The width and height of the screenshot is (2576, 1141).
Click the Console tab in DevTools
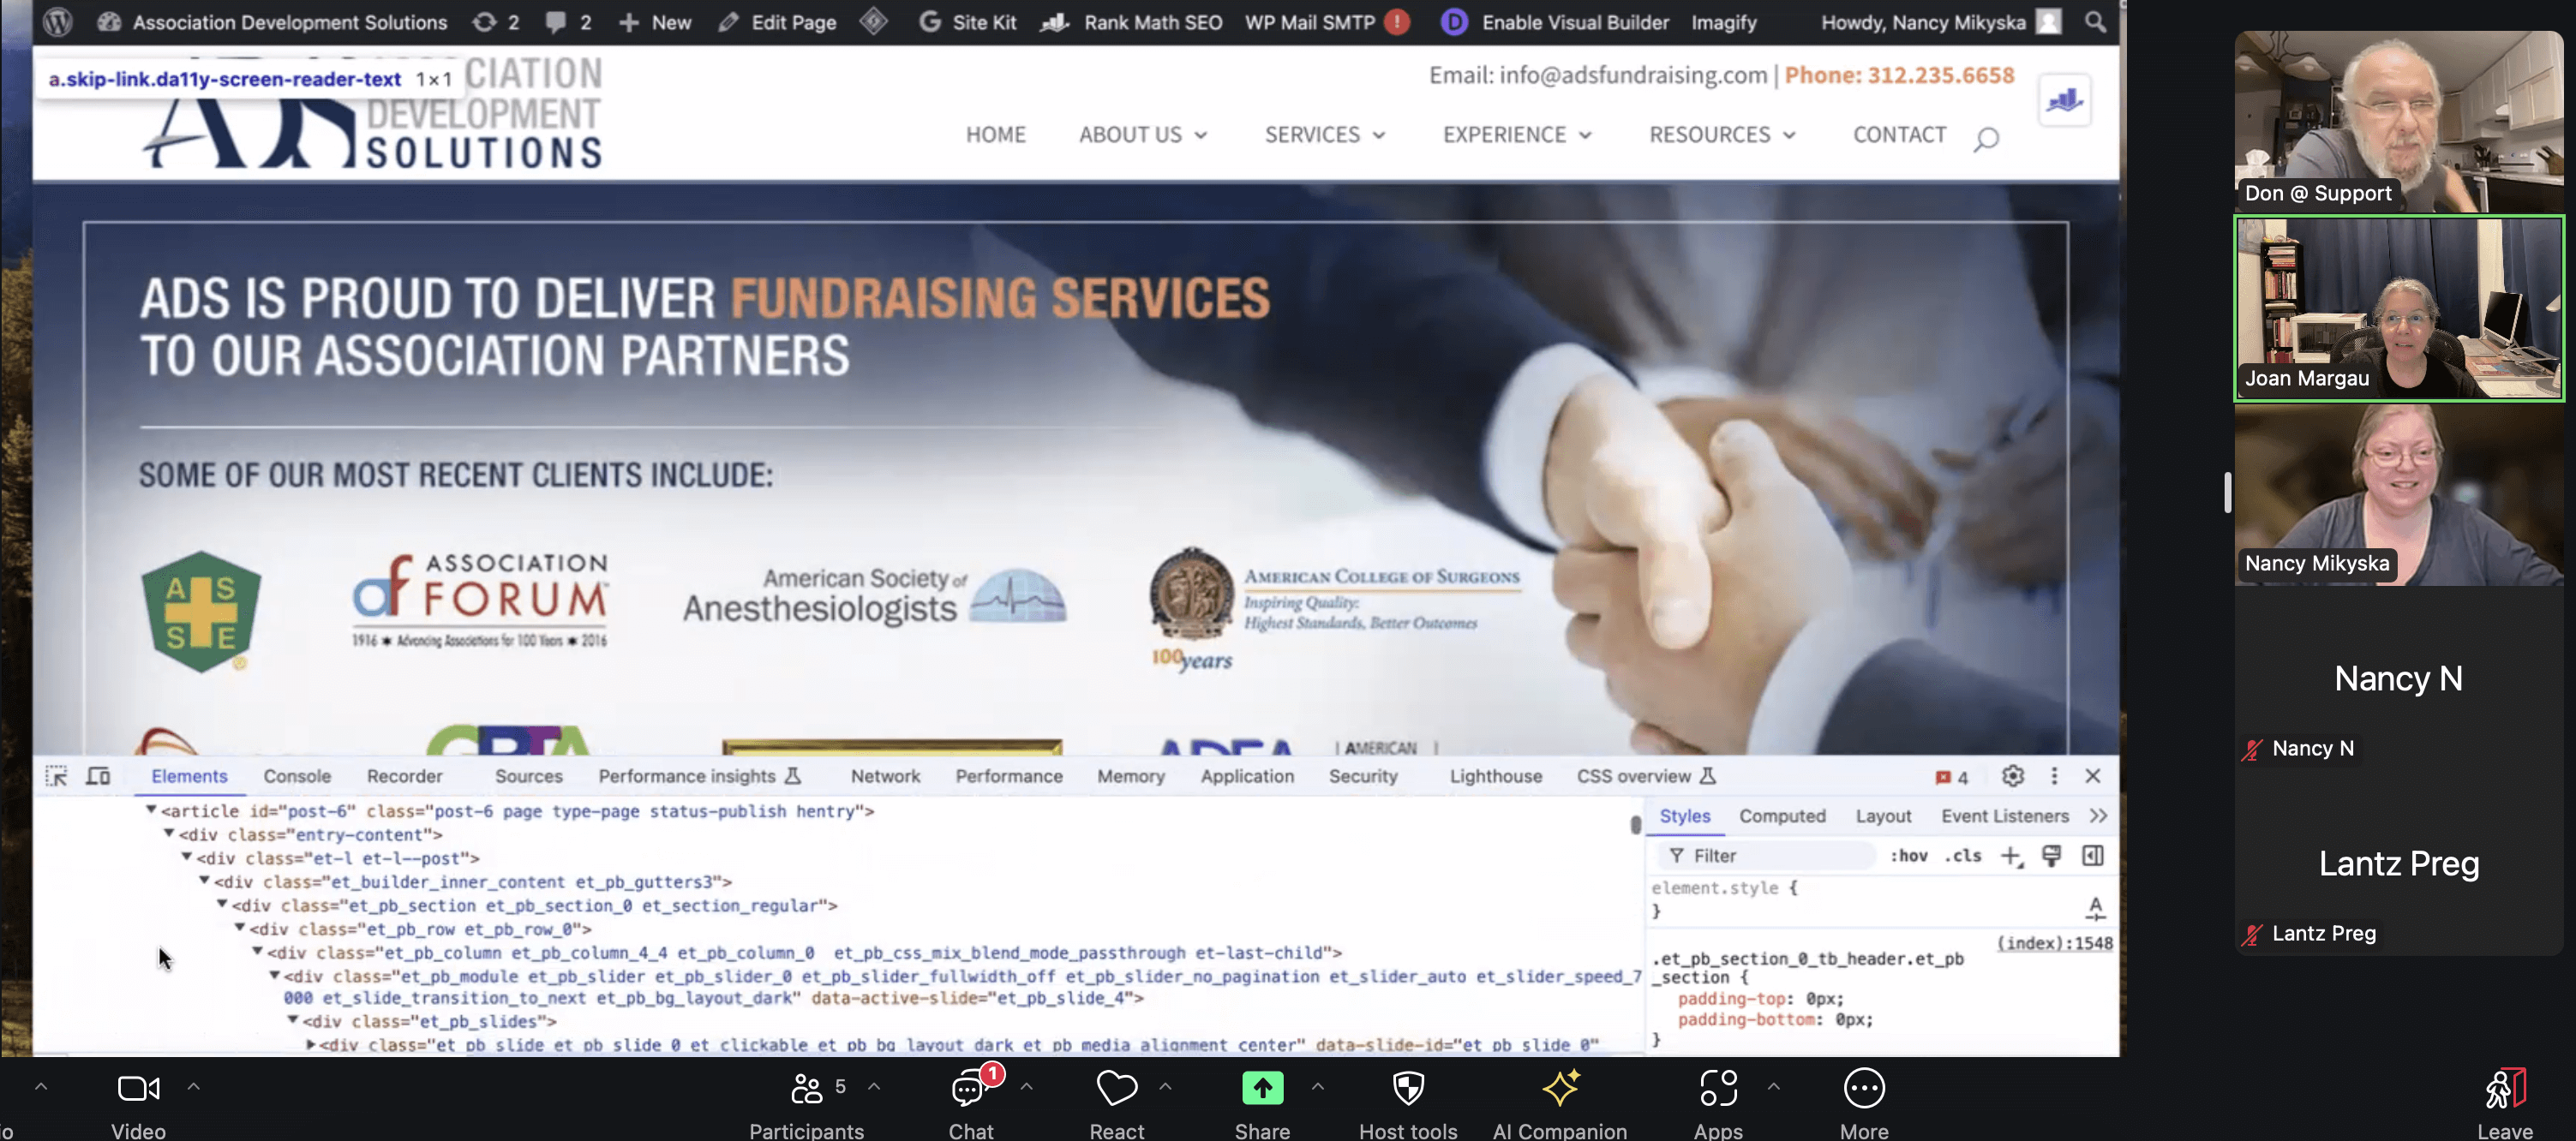pos(296,775)
